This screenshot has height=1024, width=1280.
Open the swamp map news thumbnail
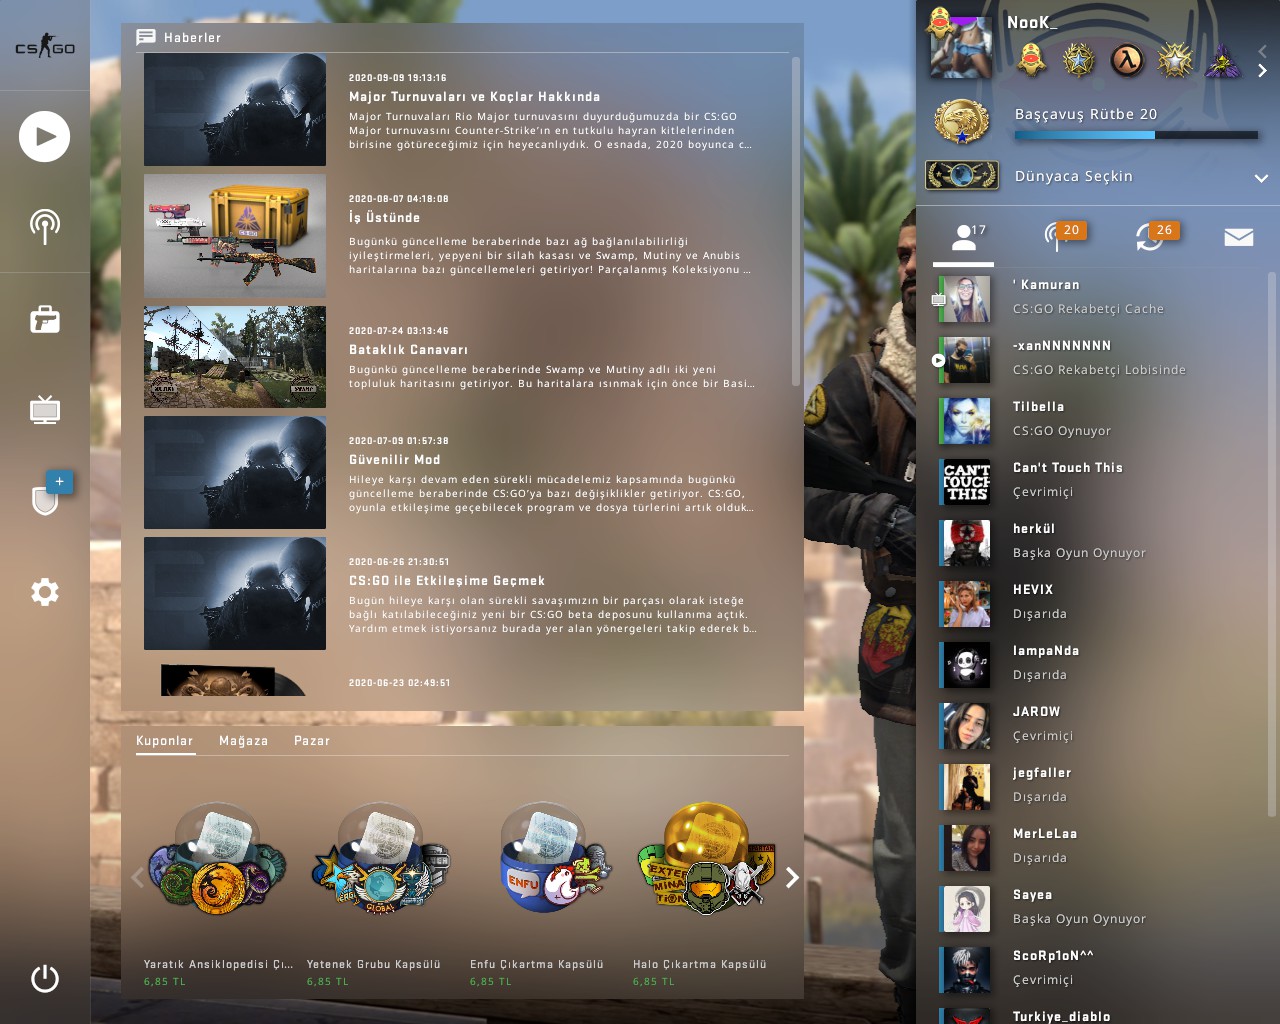click(235, 357)
